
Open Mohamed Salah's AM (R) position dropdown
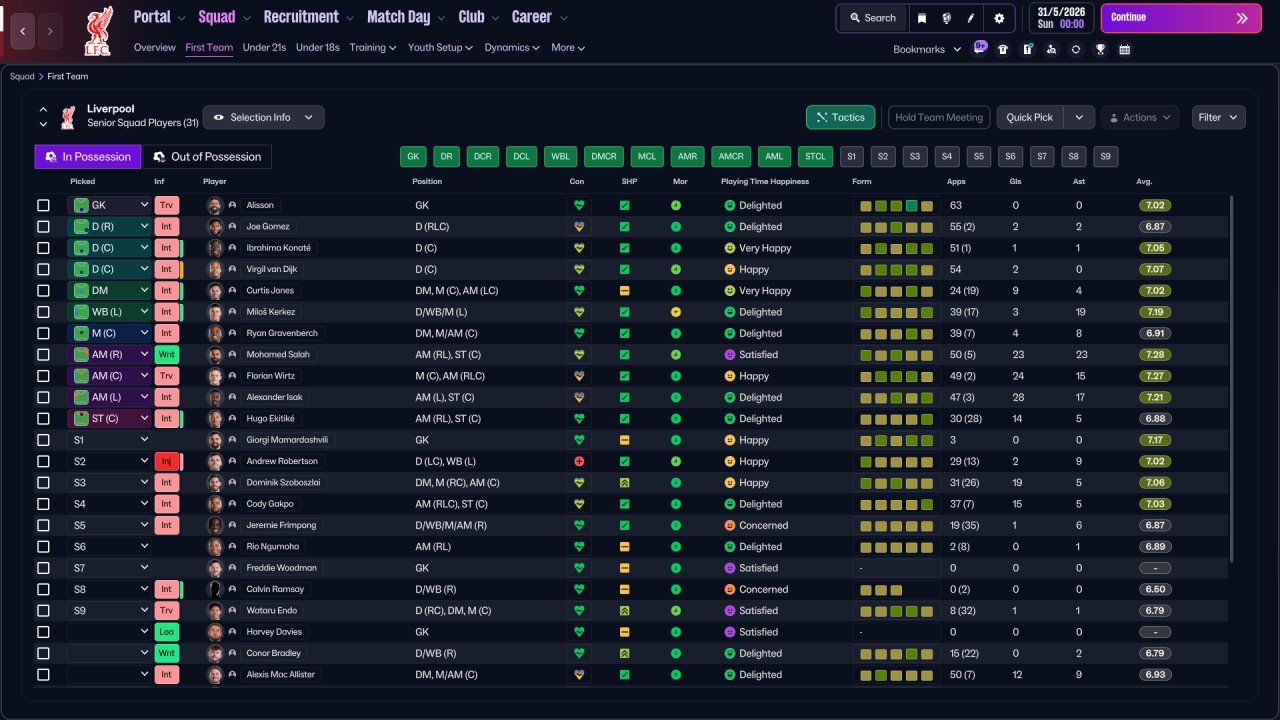point(109,355)
